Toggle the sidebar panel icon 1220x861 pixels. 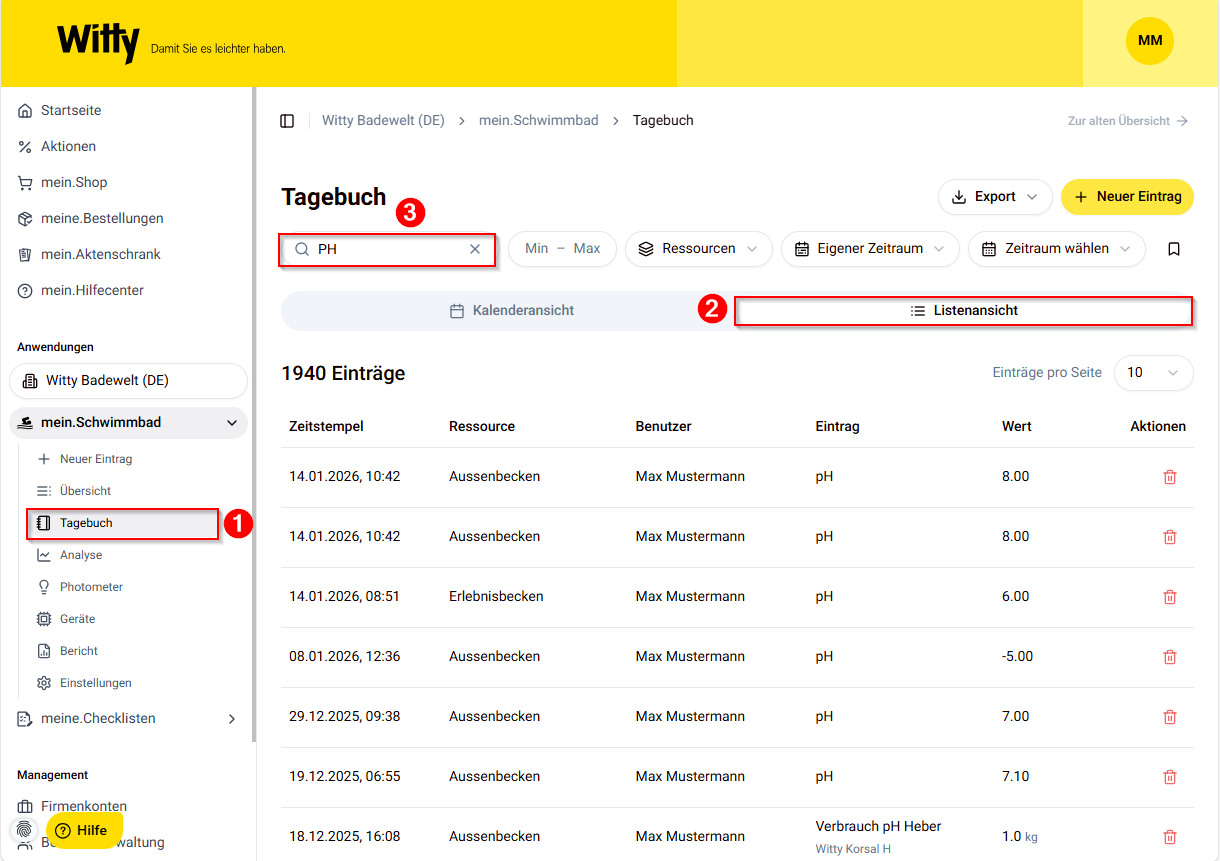point(287,121)
